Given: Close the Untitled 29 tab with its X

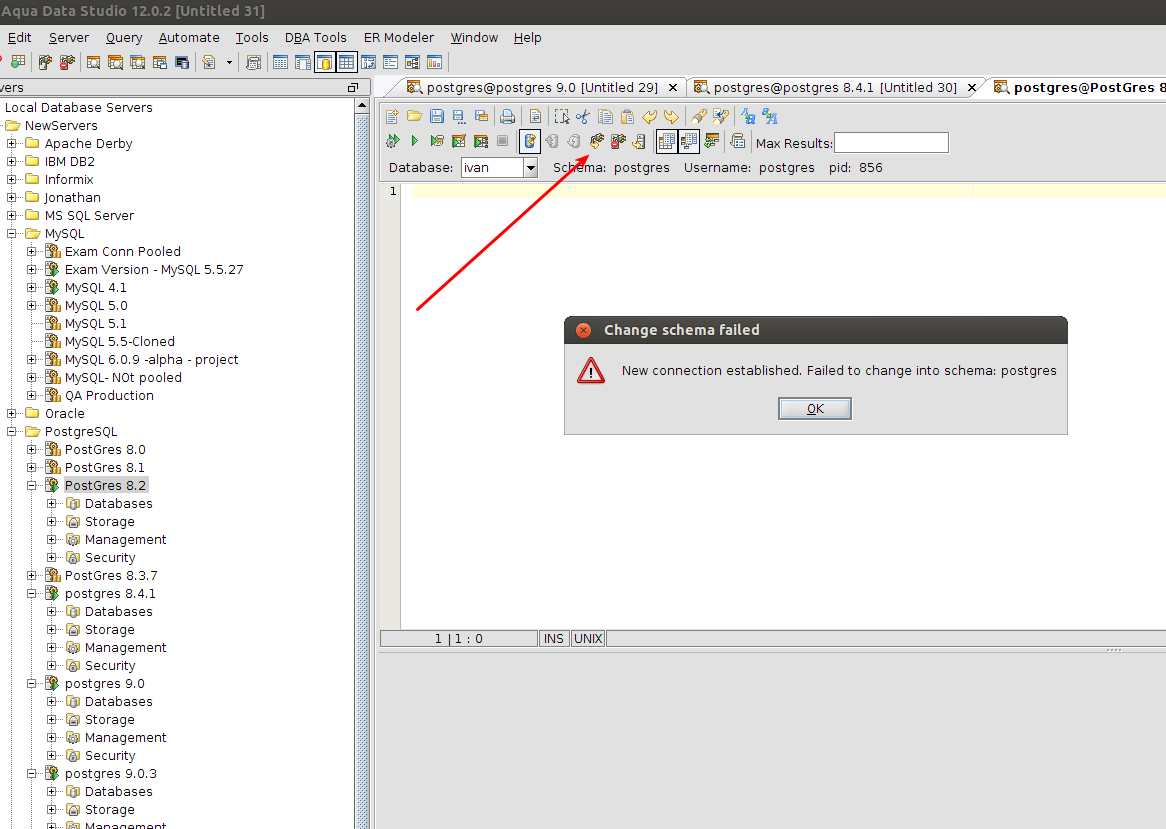Looking at the screenshot, I should coord(673,88).
